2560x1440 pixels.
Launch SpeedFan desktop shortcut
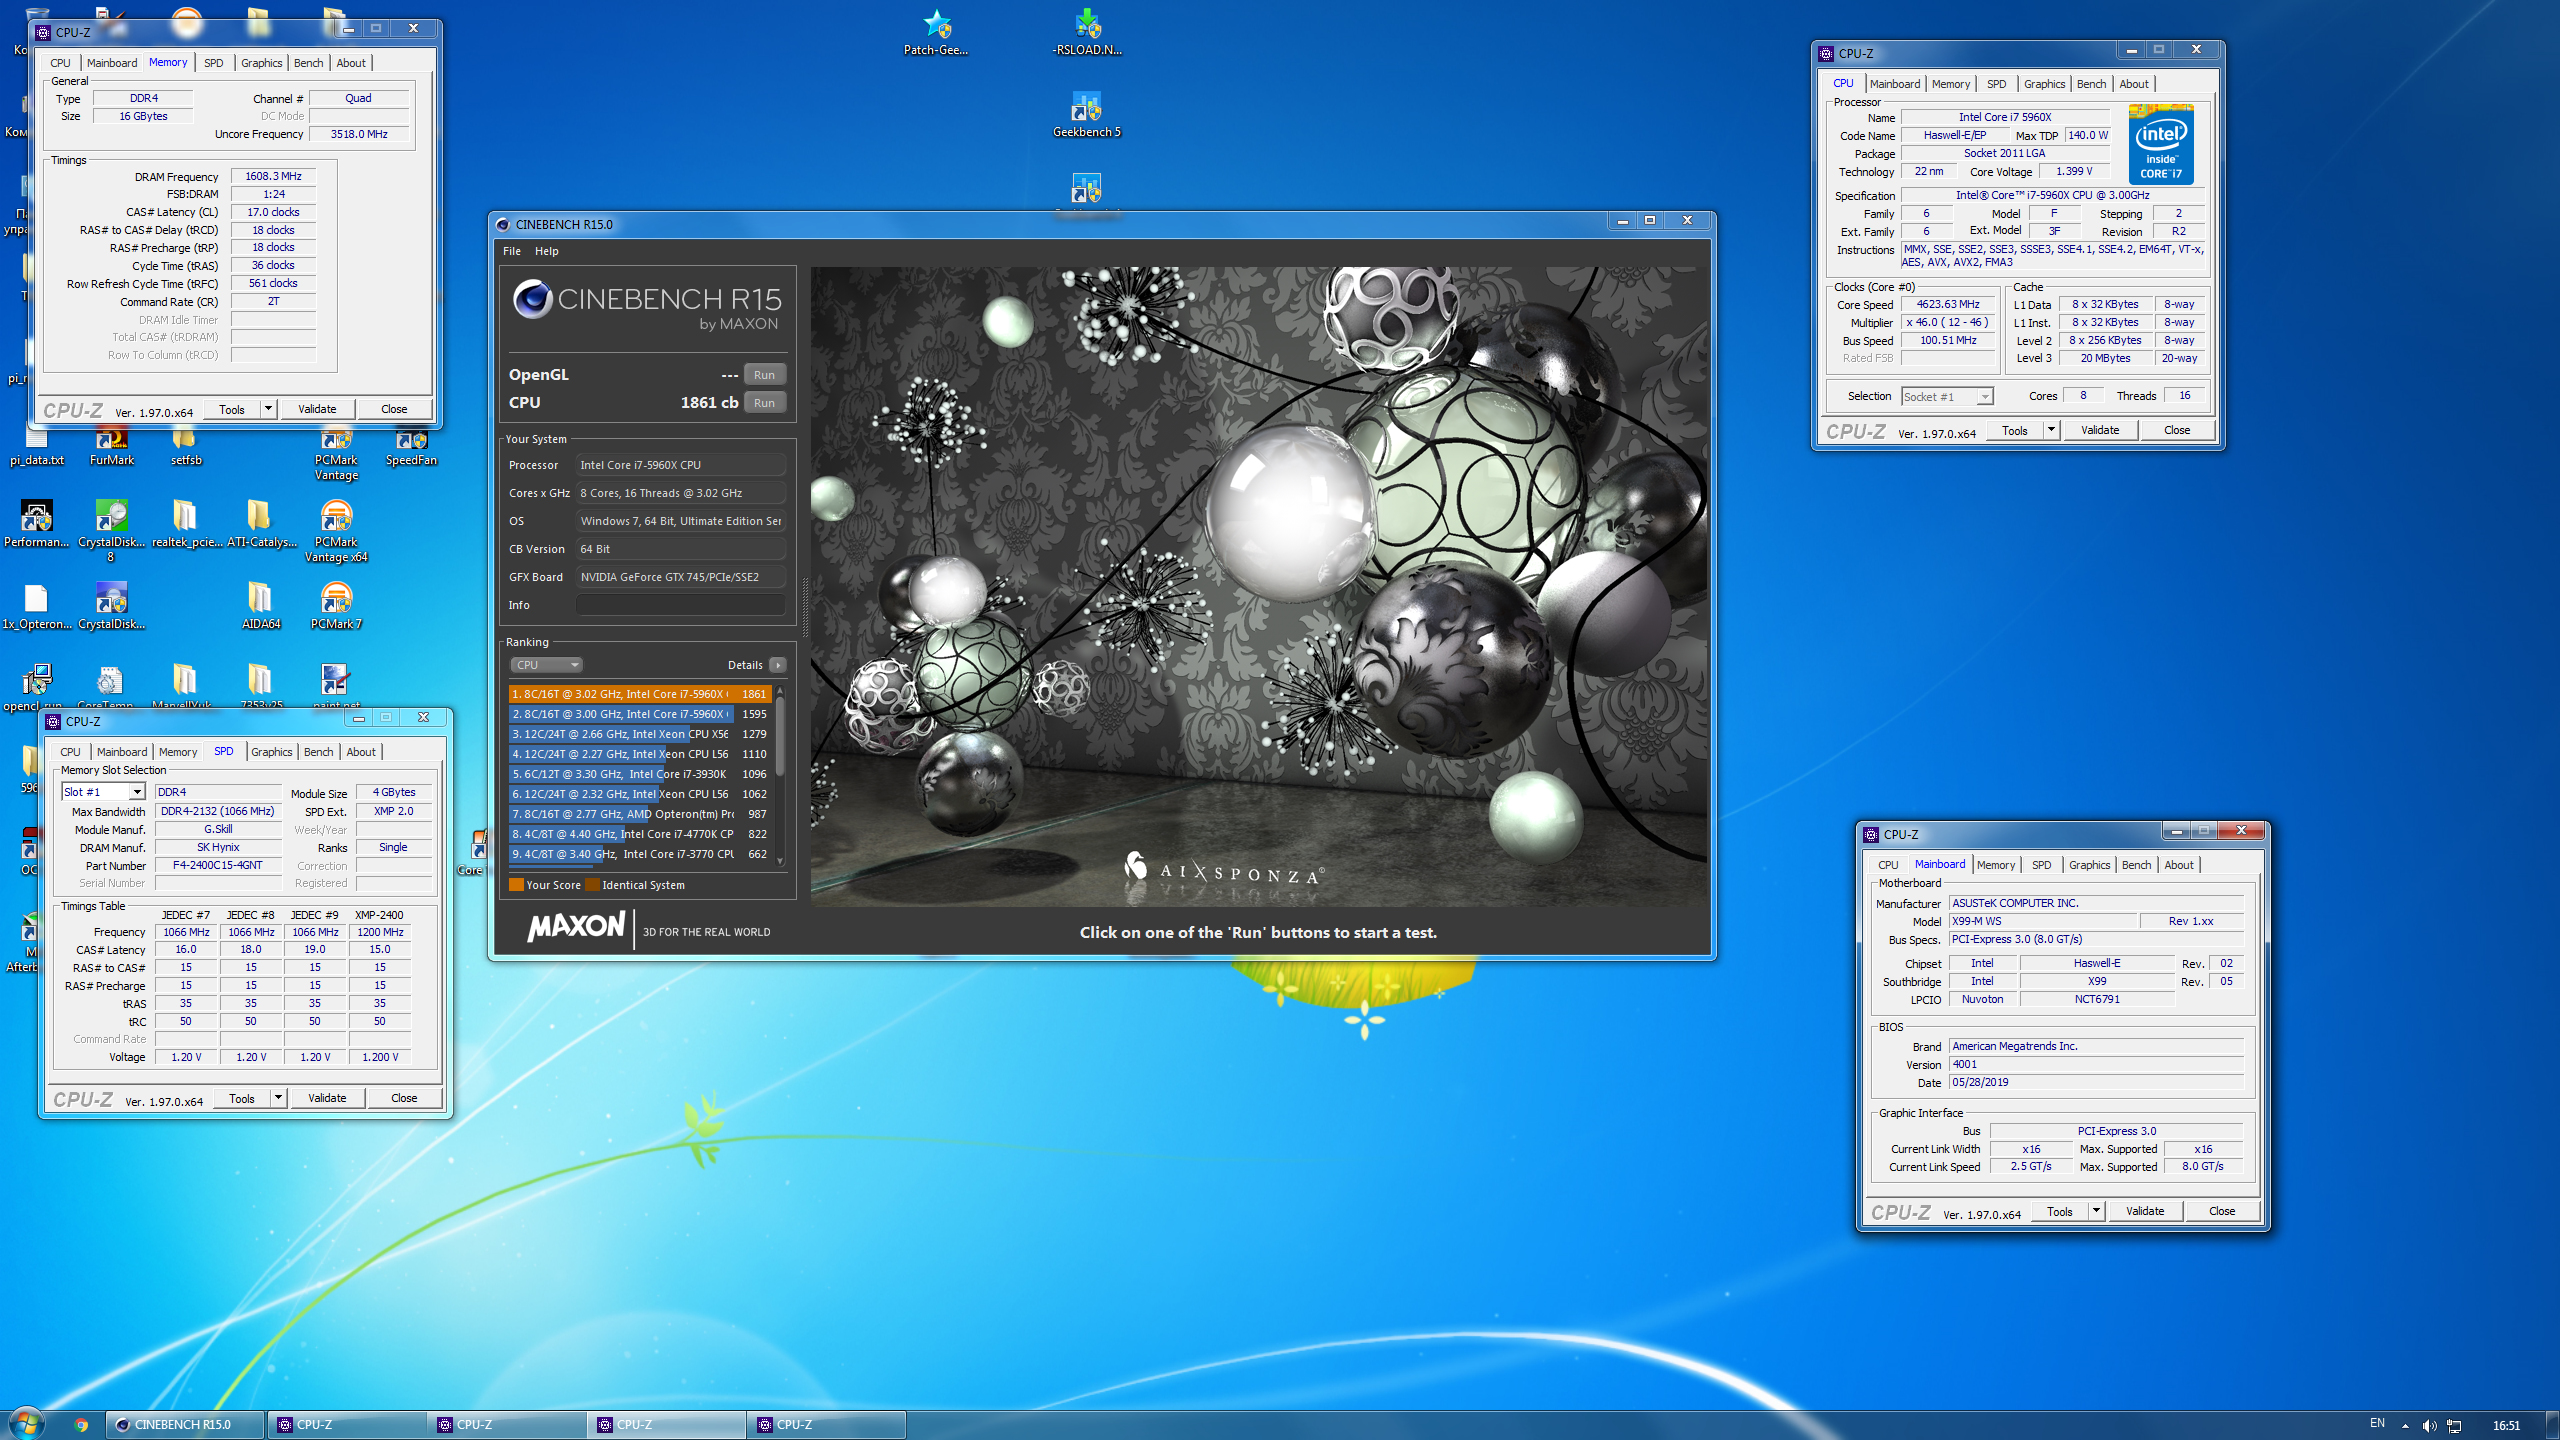(411, 448)
